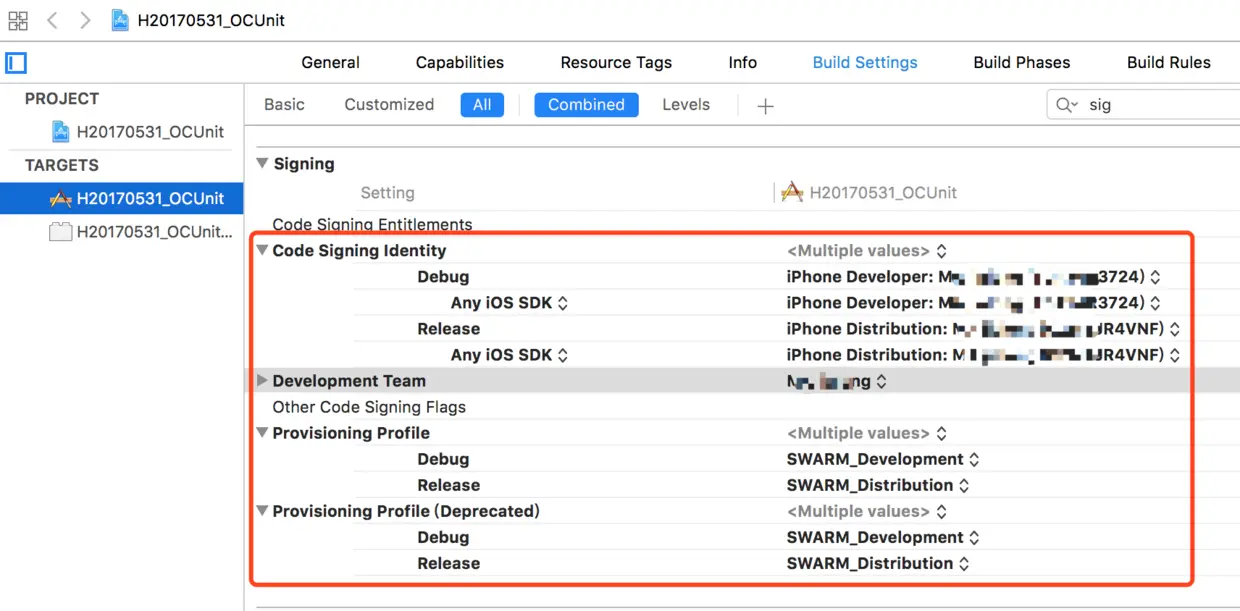Click the related items grid icon
1240x611 pixels.
click(18, 20)
